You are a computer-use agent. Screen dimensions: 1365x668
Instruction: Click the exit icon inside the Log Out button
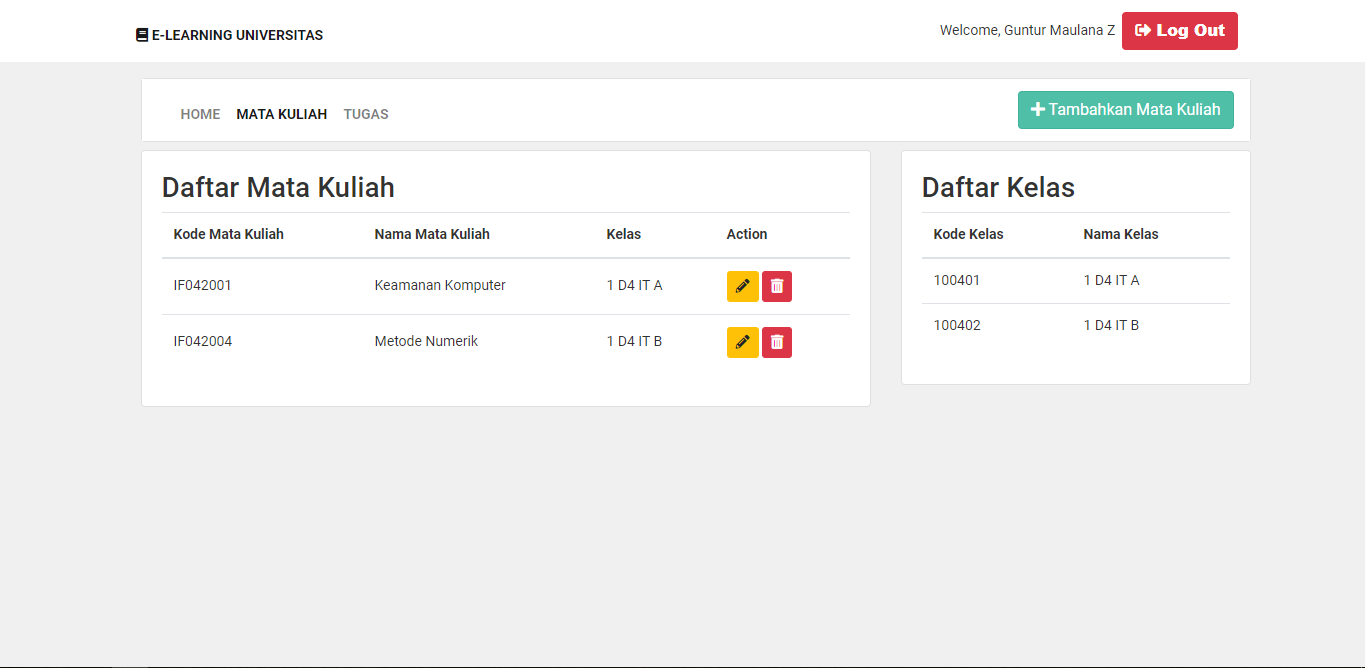(1141, 30)
